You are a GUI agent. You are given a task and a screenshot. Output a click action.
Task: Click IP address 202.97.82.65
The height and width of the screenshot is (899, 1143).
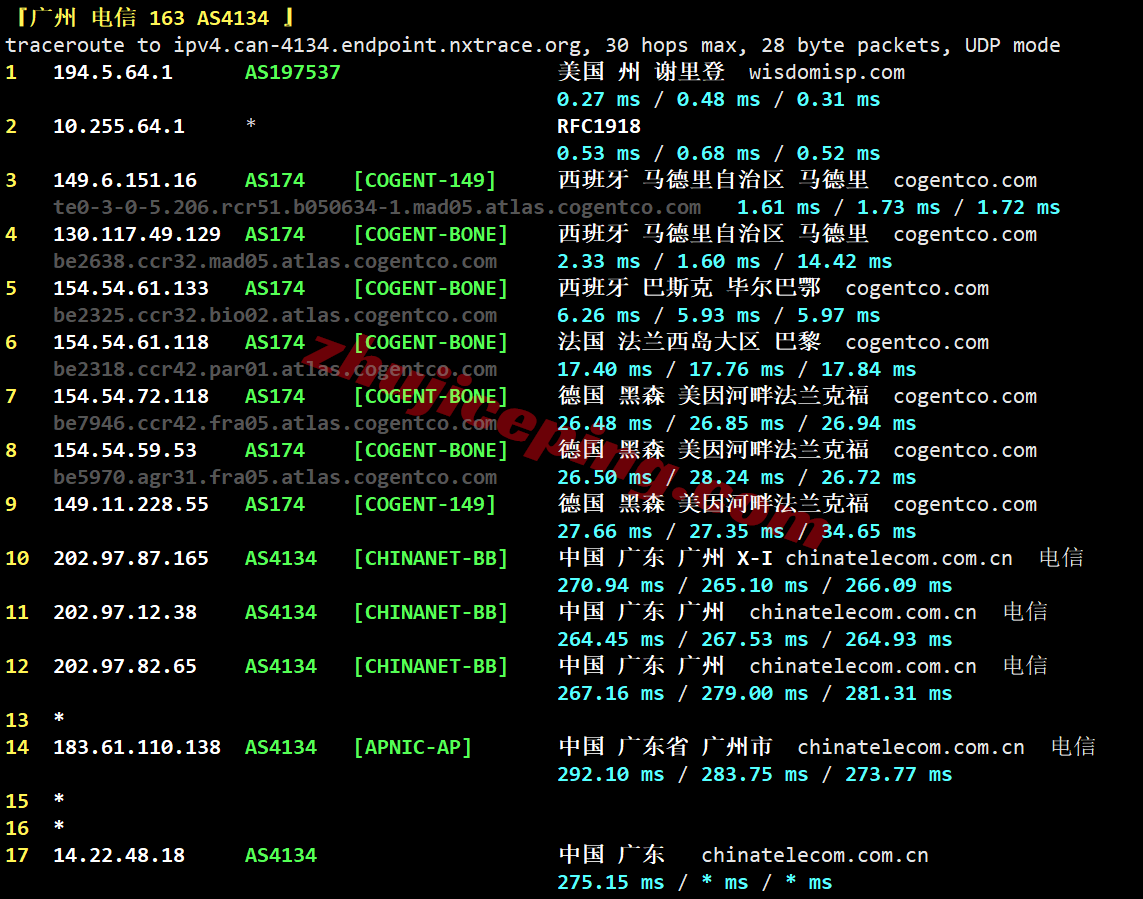pos(125,666)
